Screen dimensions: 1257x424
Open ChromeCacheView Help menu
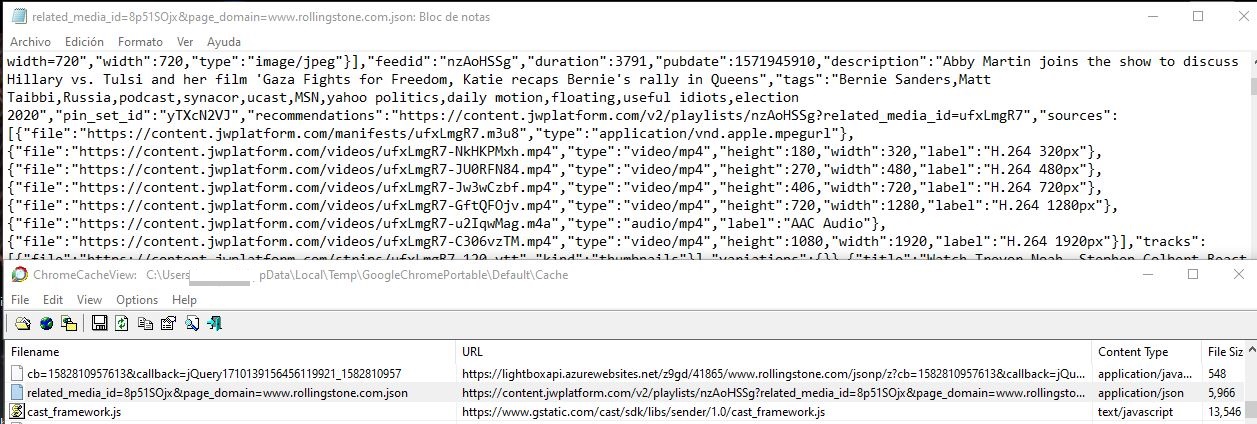coord(184,299)
